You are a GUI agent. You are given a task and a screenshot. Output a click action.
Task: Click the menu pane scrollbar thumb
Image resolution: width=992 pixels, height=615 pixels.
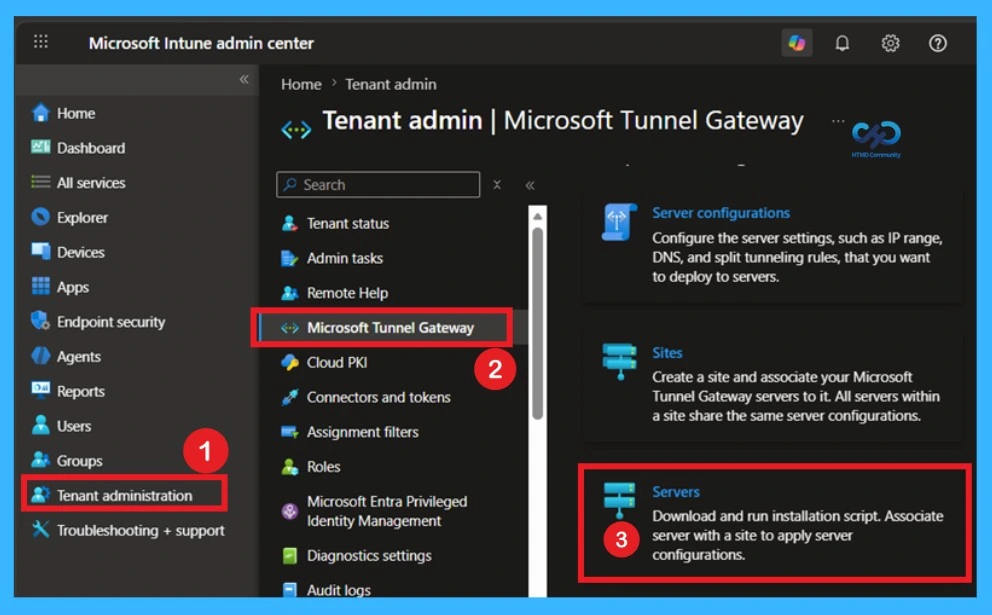(x=537, y=323)
